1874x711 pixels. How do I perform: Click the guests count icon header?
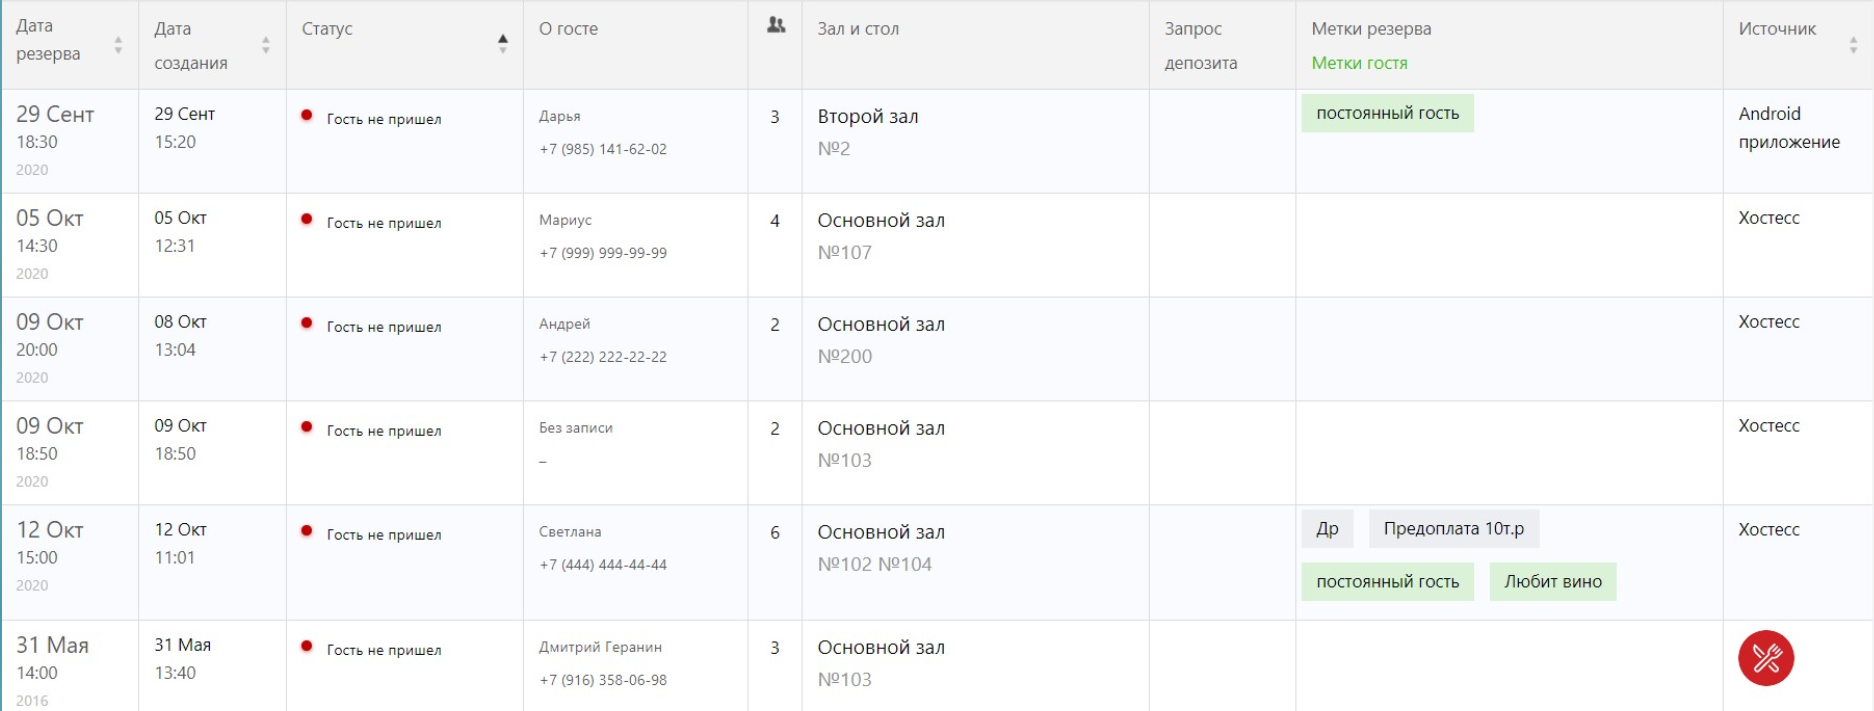click(x=775, y=26)
